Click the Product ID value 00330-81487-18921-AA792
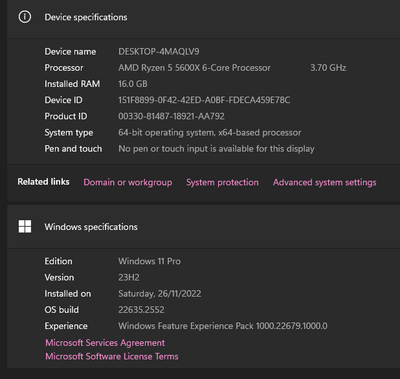This screenshot has width=400, height=379. [171, 116]
